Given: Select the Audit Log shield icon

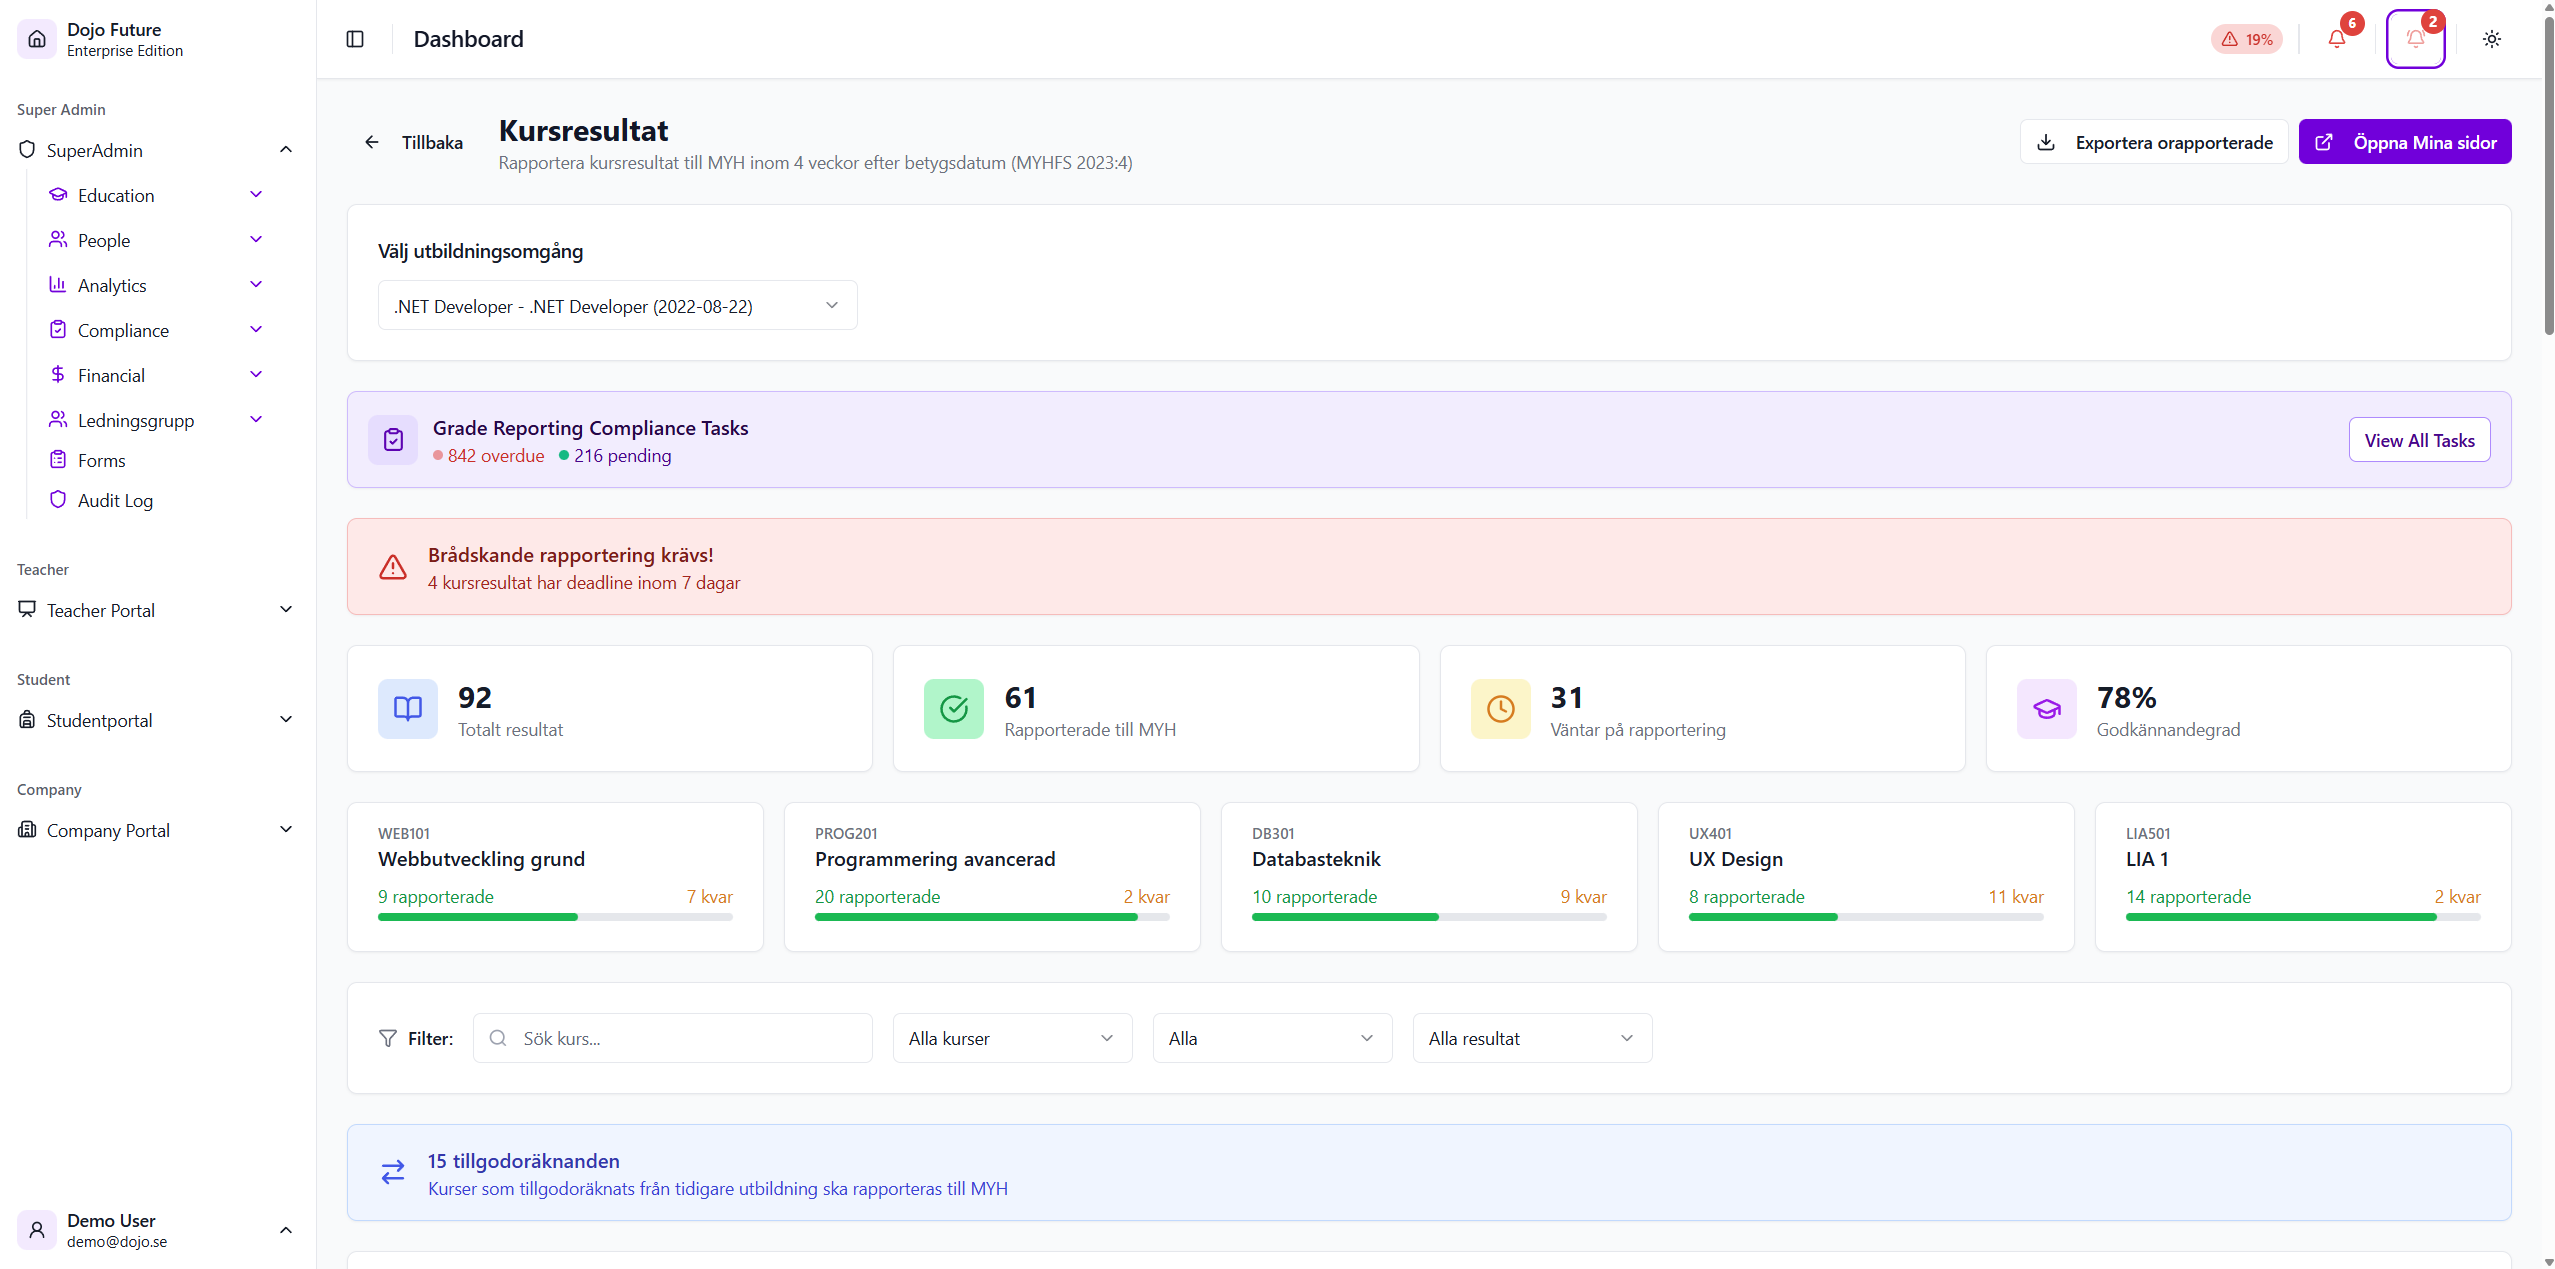Looking at the screenshot, I should point(59,500).
